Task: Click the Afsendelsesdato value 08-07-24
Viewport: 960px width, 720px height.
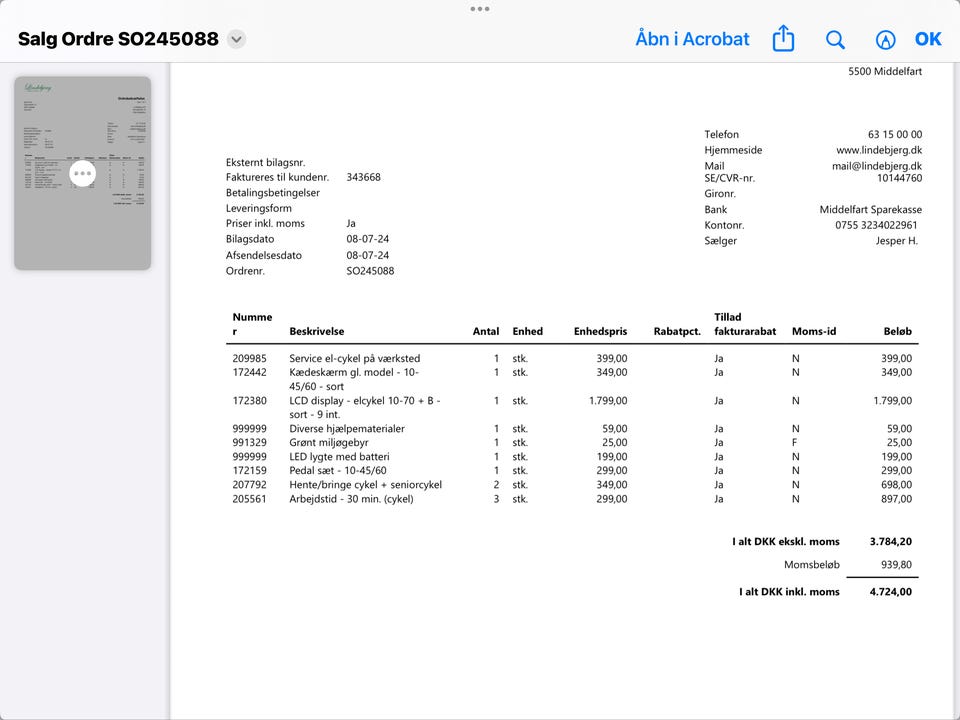Action: [367, 255]
